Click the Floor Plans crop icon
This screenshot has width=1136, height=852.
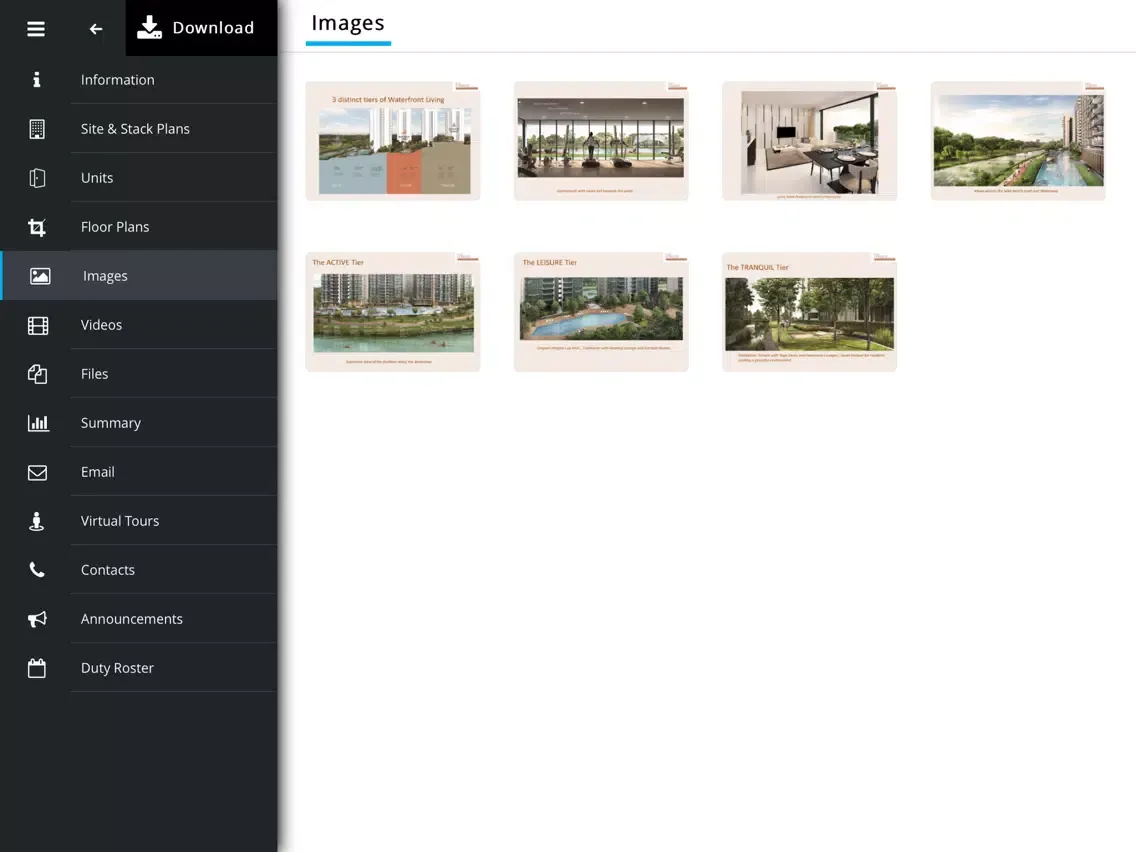[37, 228]
